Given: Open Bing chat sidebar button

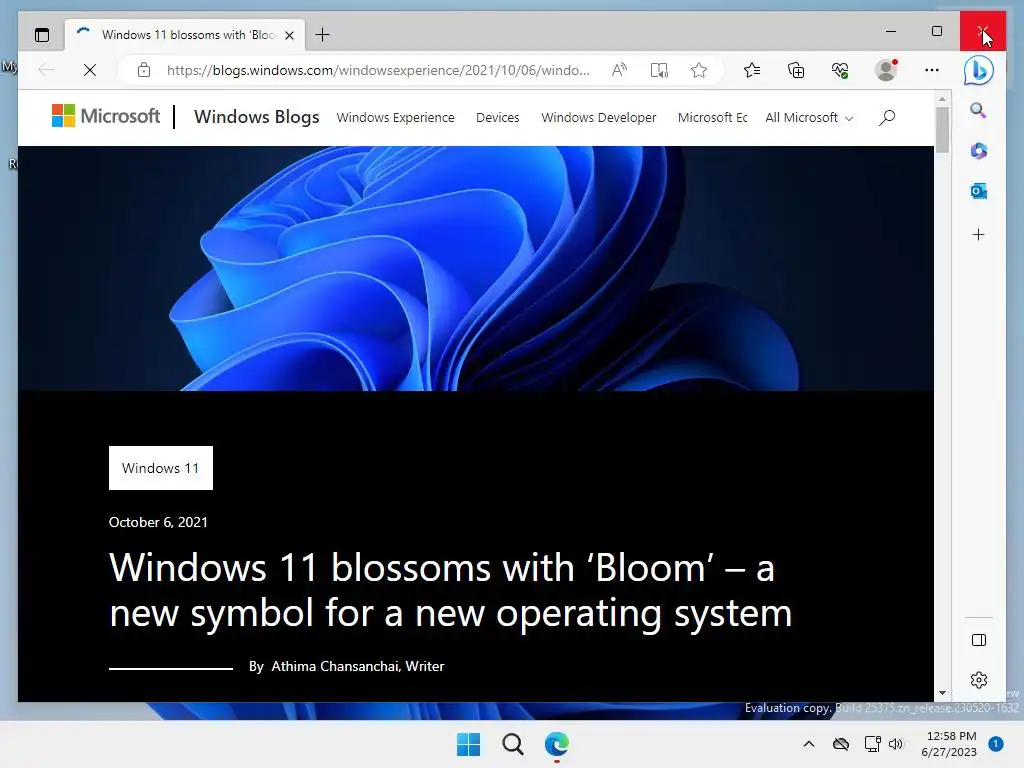Looking at the screenshot, I should (978, 71).
